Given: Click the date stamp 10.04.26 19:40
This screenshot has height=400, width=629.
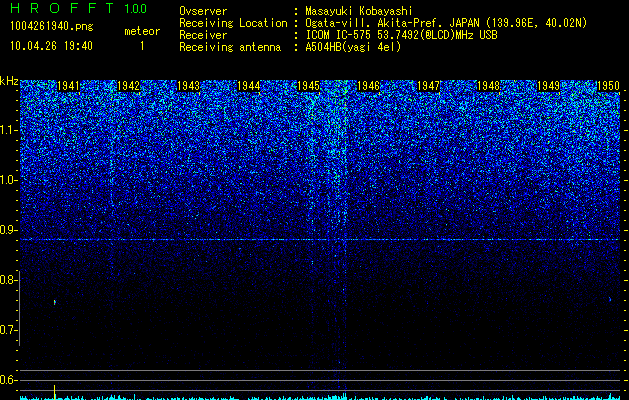Looking at the screenshot, I should [51, 46].
